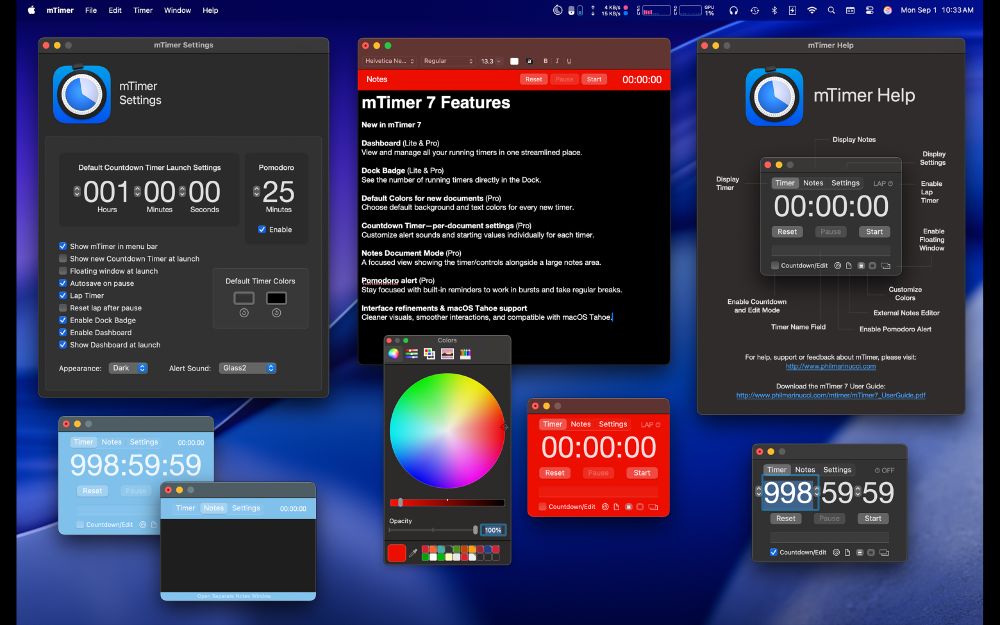Viewport: 1000px width, 625px height.
Task: Enable Floating window at launch checkbox
Action: click(x=62, y=271)
